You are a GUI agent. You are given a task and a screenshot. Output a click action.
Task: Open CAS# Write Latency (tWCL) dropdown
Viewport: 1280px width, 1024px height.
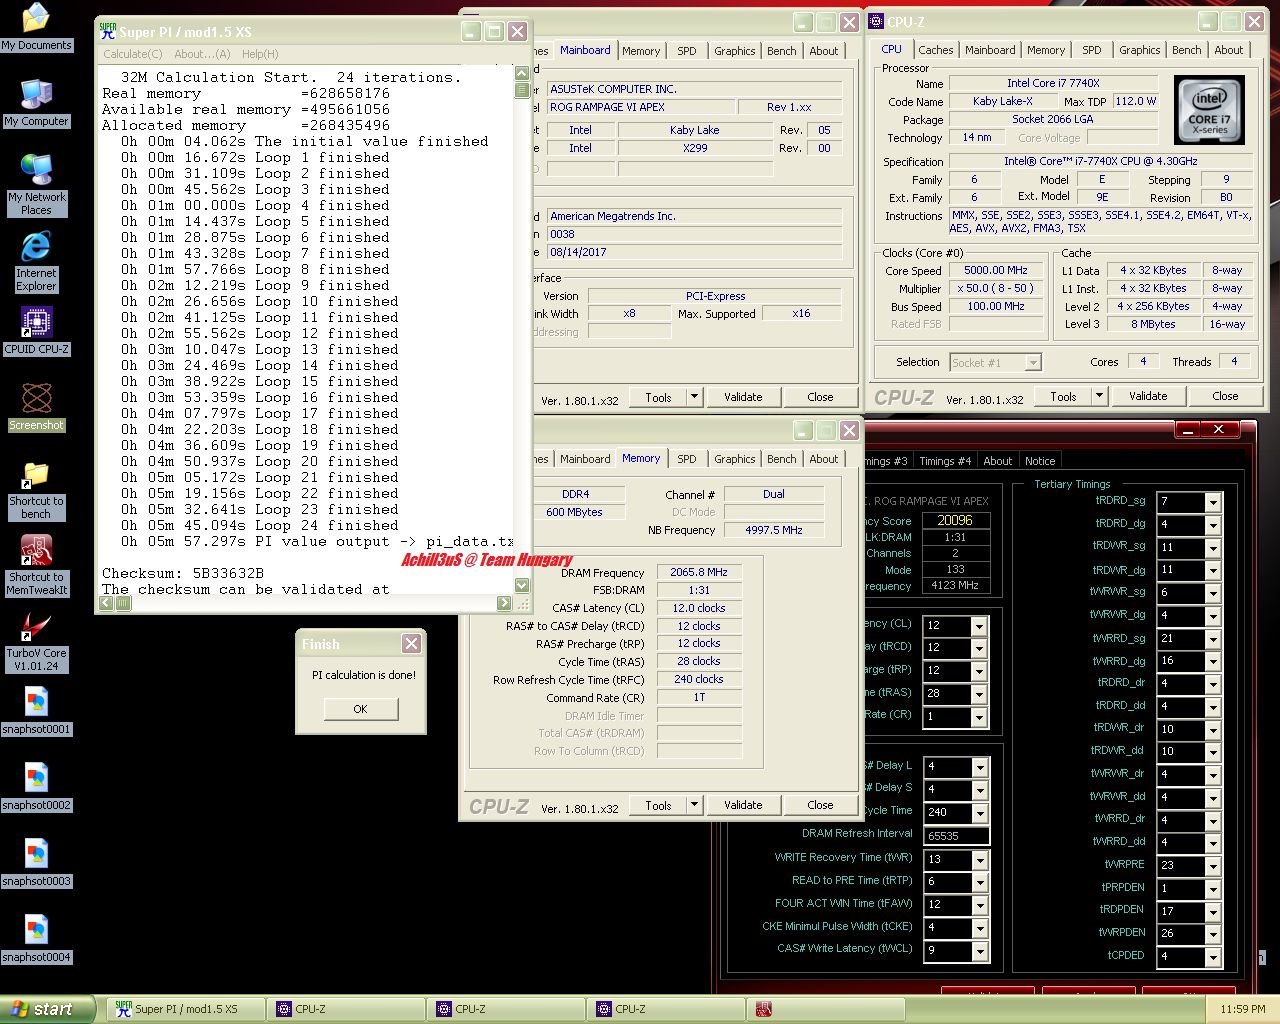[x=979, y=951]
